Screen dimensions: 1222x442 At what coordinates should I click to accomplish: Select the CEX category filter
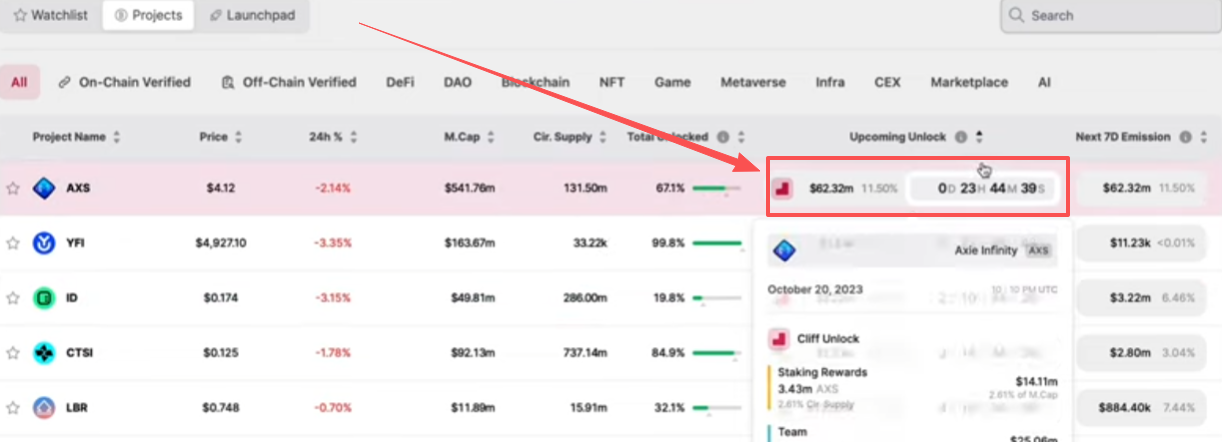(888, 83)
